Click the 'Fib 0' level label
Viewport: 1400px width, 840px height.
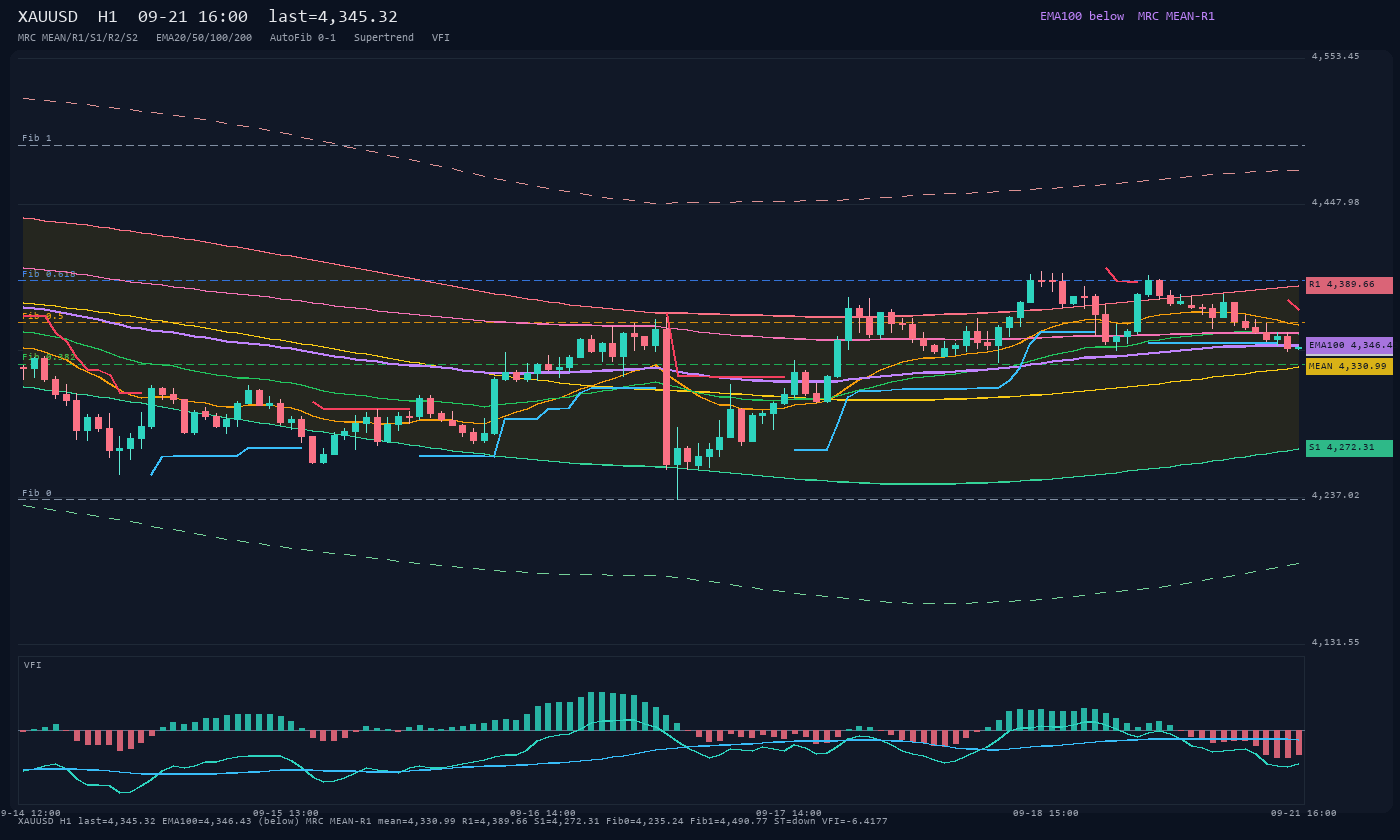(x=37, y=493)
